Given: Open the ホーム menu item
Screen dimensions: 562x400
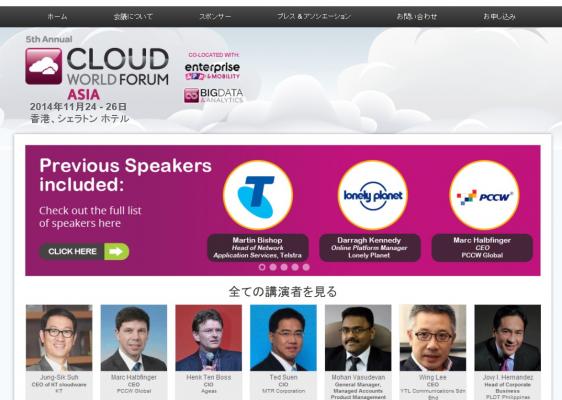Looking at the screenshot, I should [x=57, y=16].
